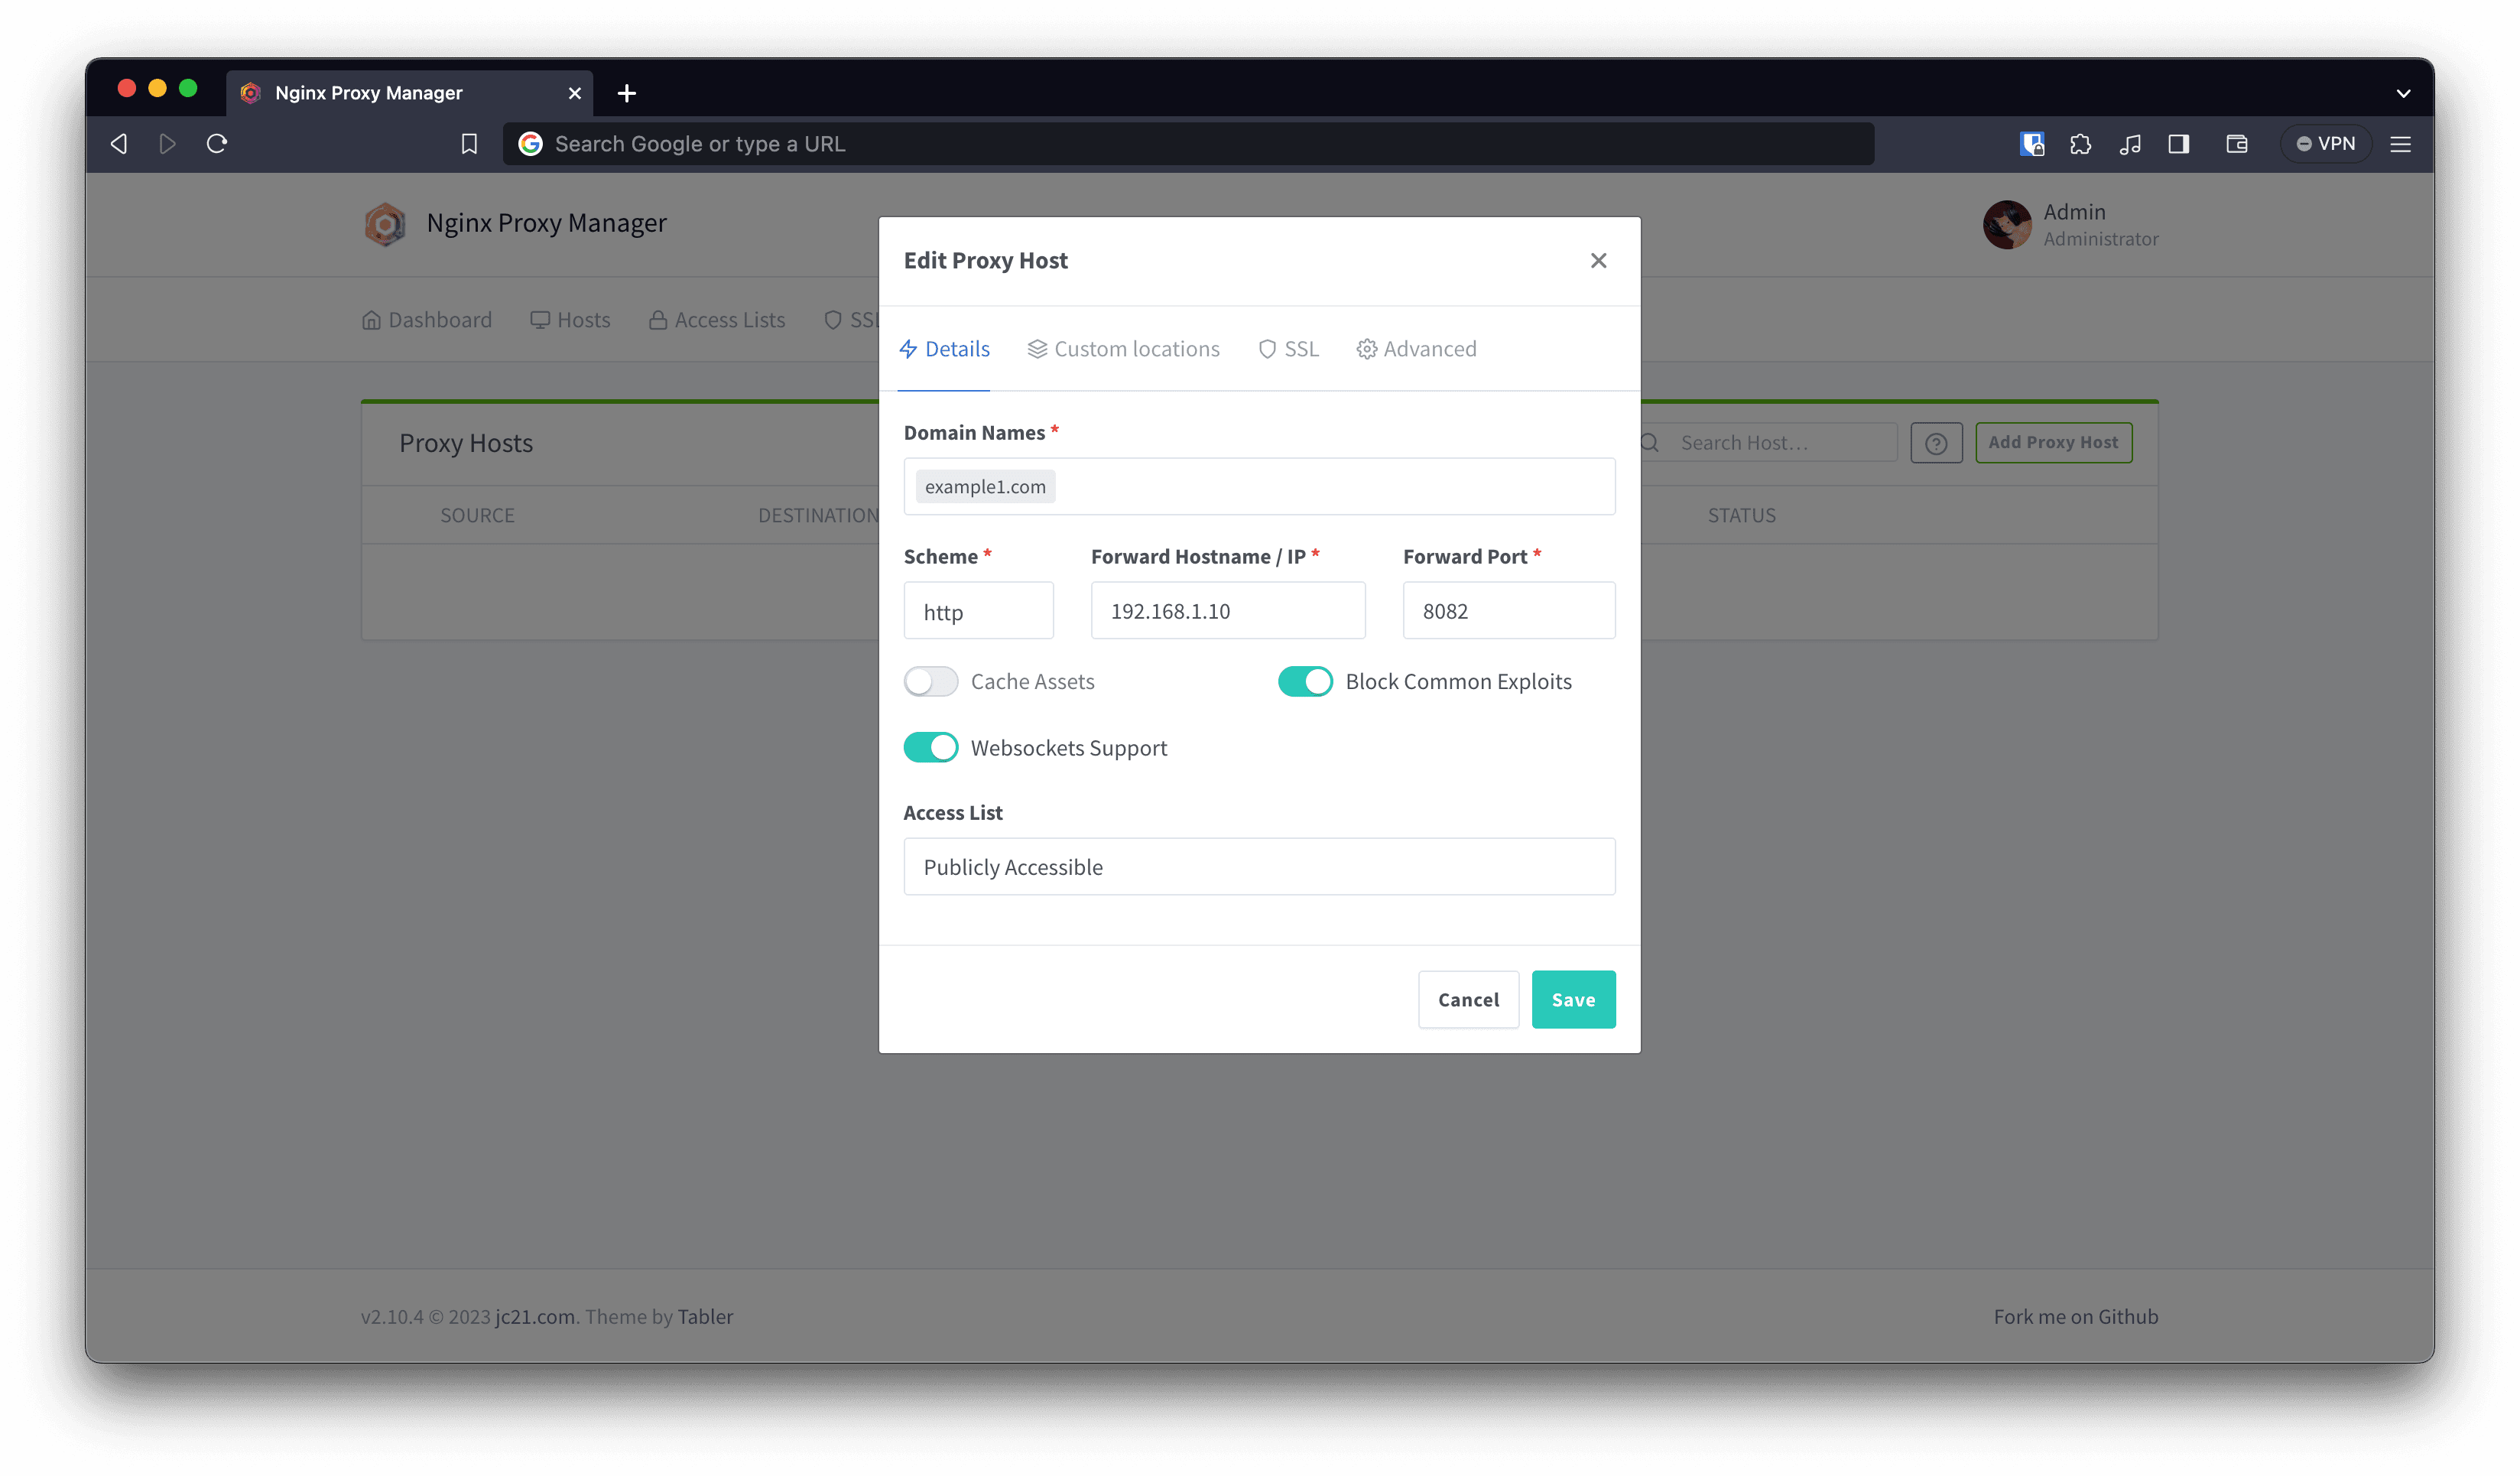Screen dimensions: 2520x1476
Task: Open the music playlist icon in toolbar
Action: coord(2130,144)
